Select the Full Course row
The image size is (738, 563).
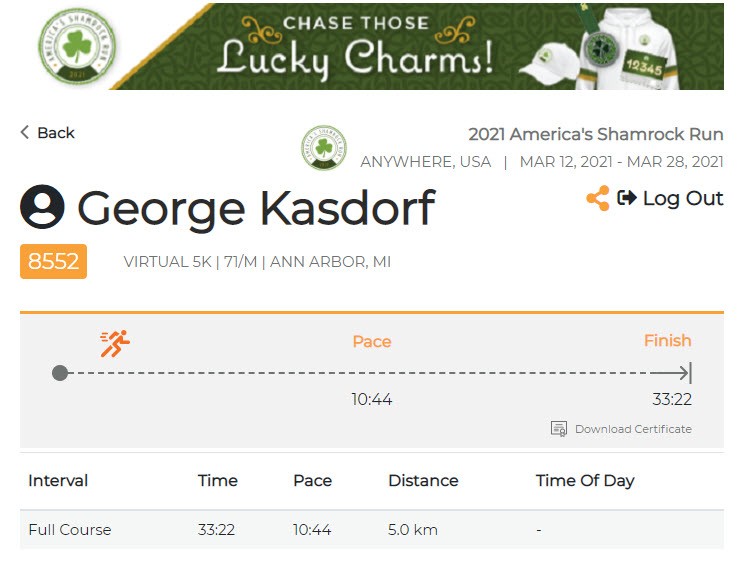[69, 529]
